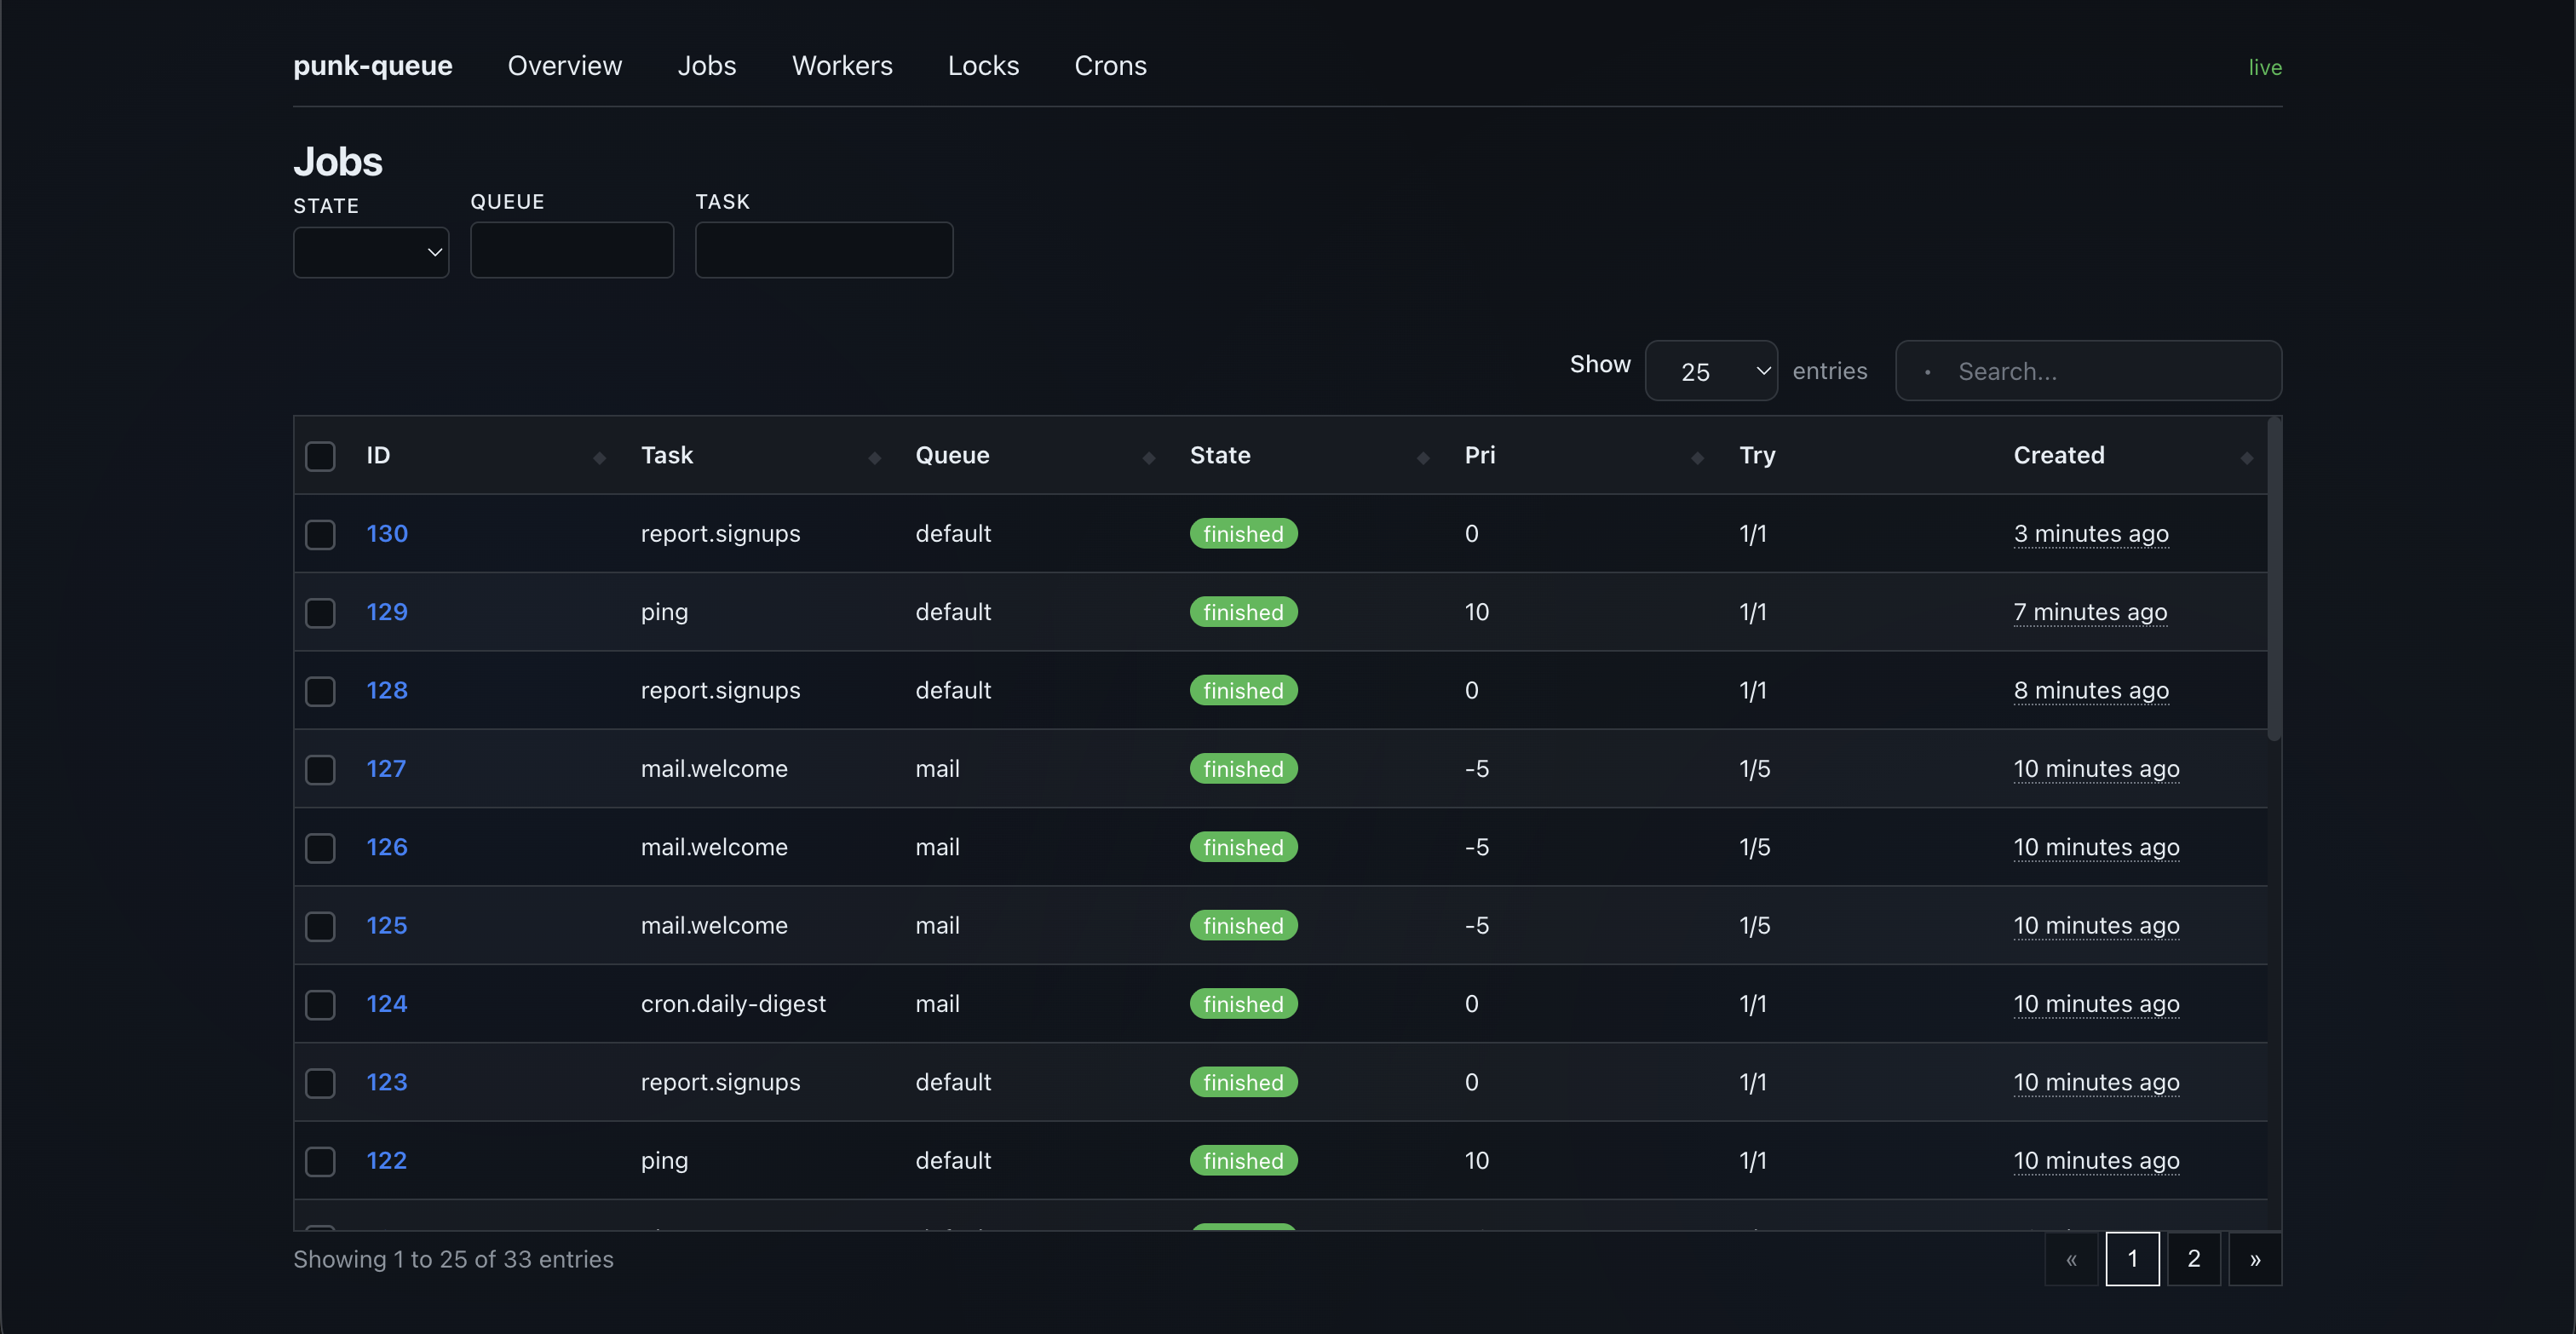Go to the Overview tab
This screenshot has width=2576, height=1334.
point(565,66)
